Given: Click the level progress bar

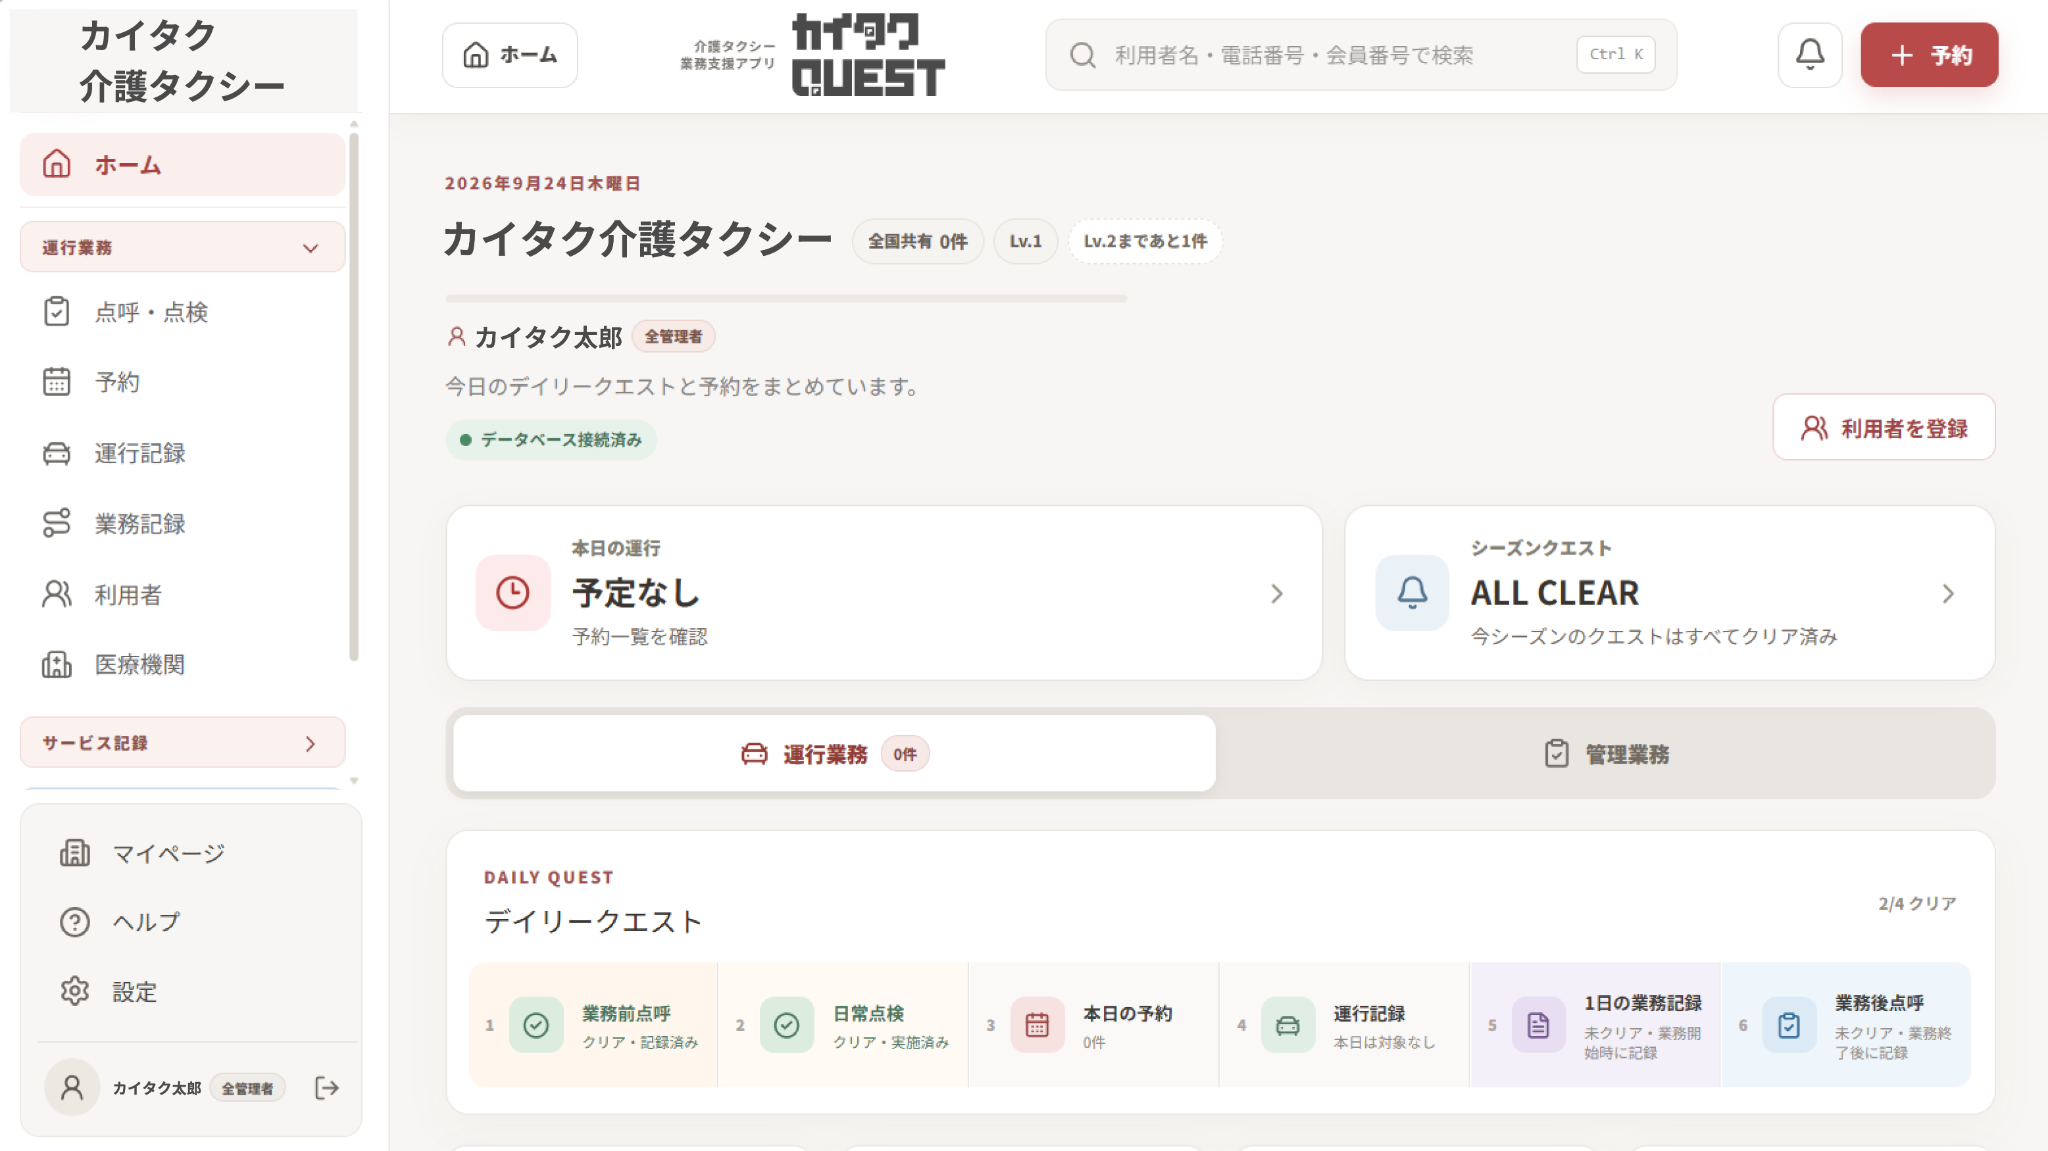Looking at the screenshot, I should 786,298.
